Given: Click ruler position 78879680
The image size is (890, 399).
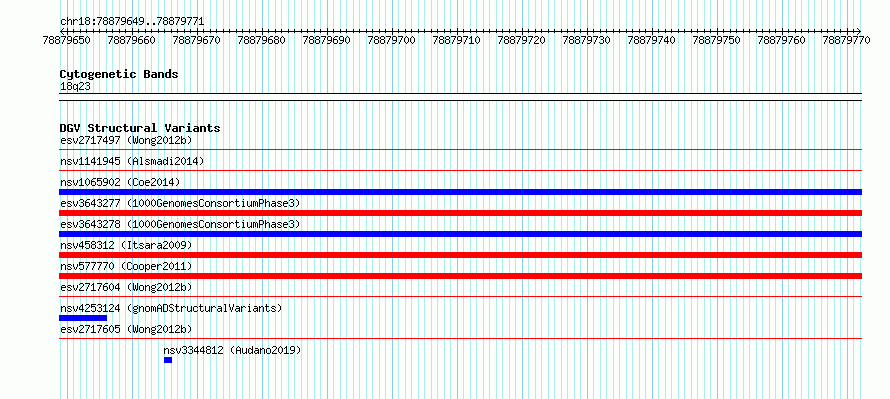Looking at the screenshot, I should pyautogui.click(x=262, y=40).
